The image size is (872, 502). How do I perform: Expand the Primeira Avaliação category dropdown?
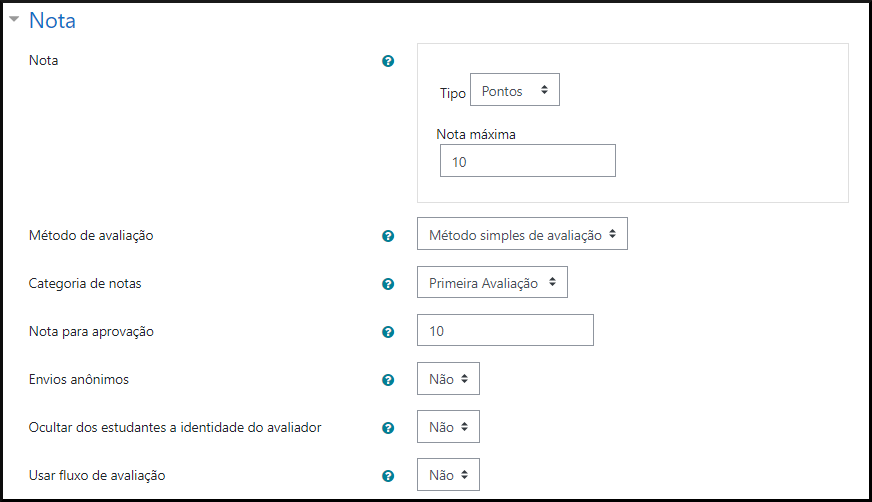coord(492,283)
